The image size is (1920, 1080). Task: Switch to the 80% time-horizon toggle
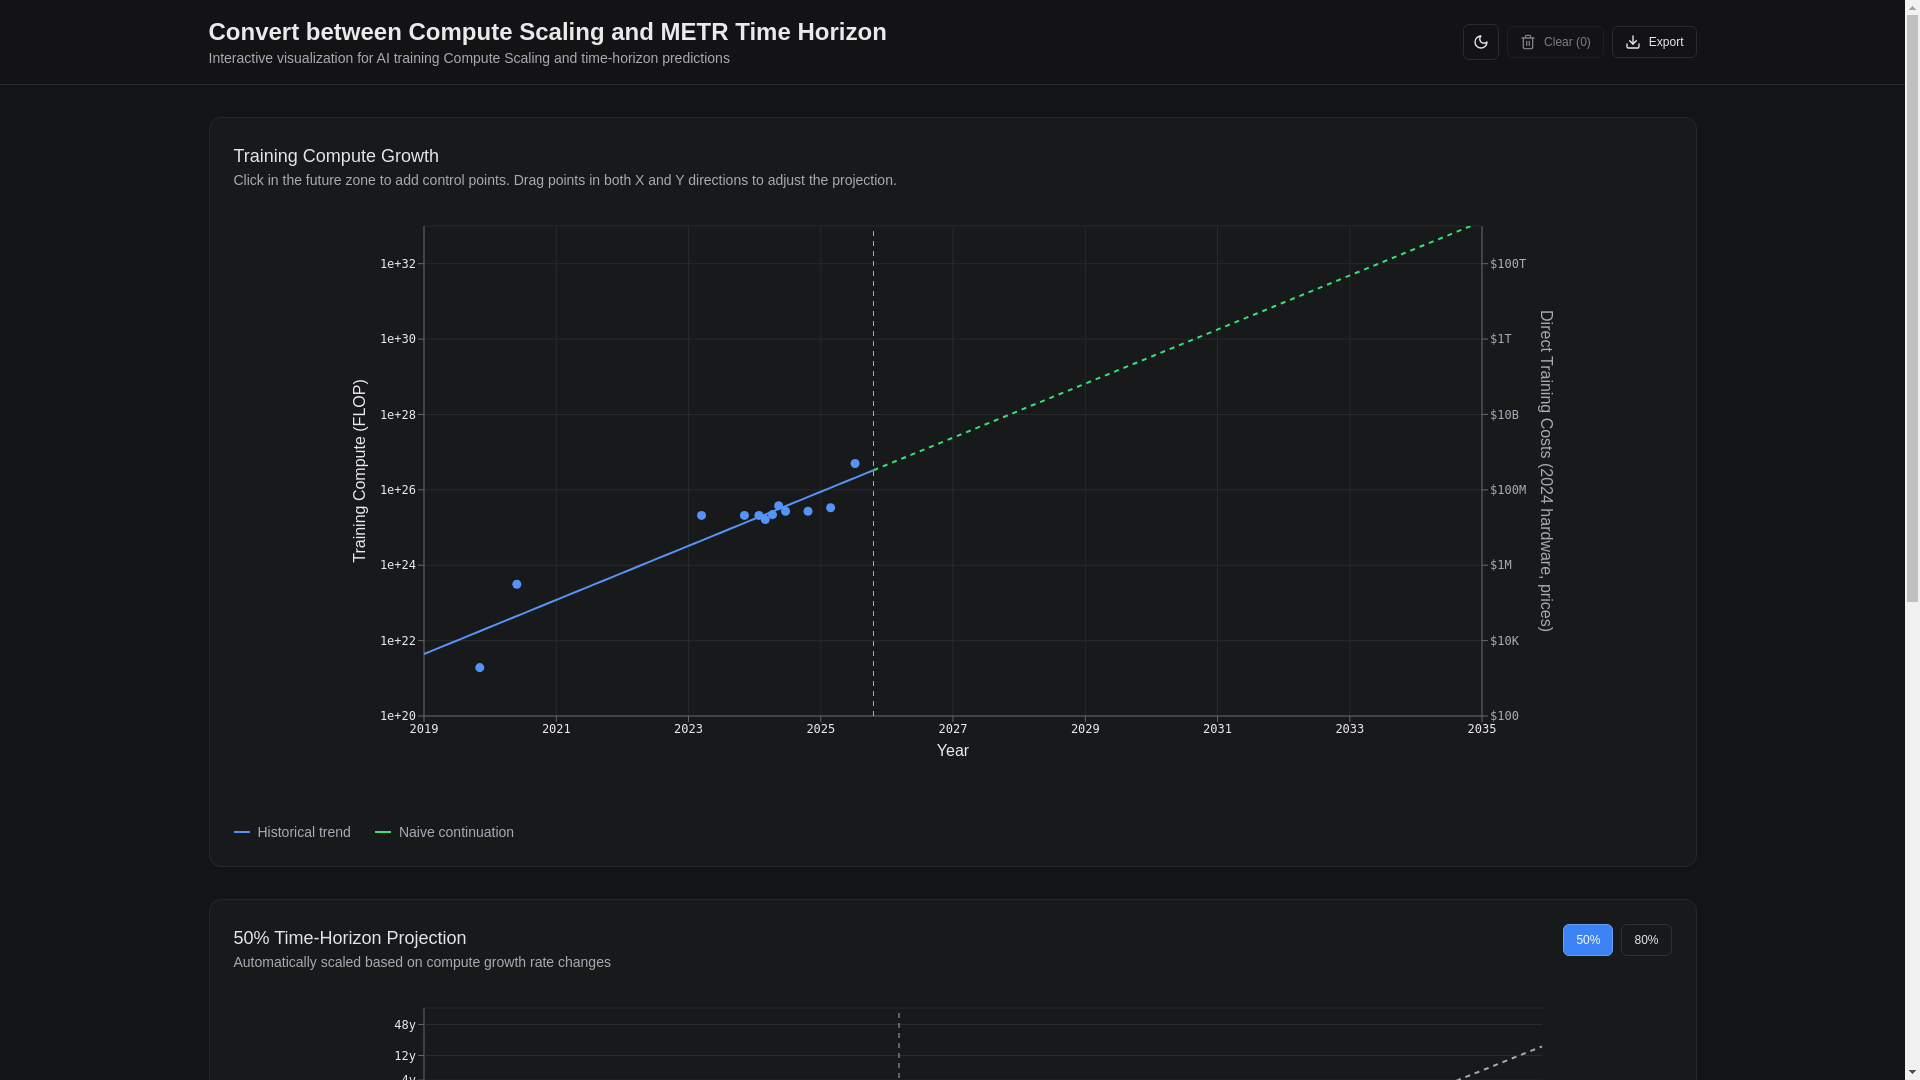[x=1645, y=940]
